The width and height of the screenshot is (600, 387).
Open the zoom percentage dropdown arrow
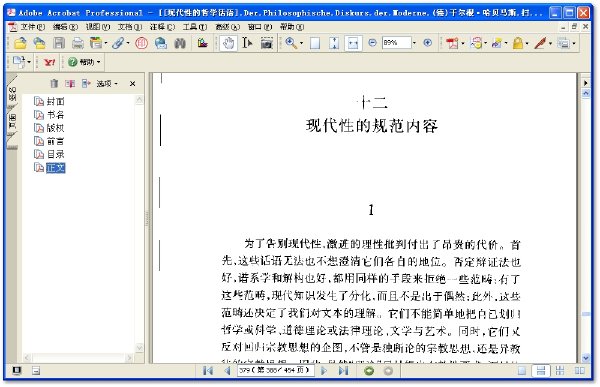click(x=415, y=43)
